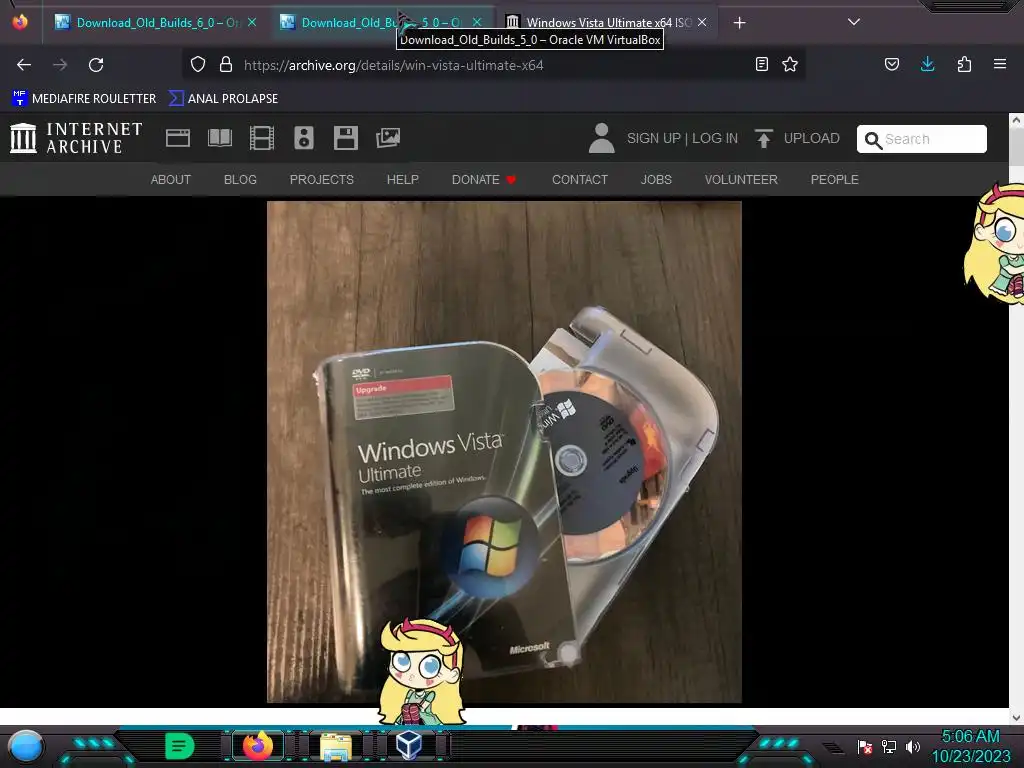Screen dimensions: 1024x768
Task: Open Internet Archive texts book icon
Action: (x=219, y=138)
